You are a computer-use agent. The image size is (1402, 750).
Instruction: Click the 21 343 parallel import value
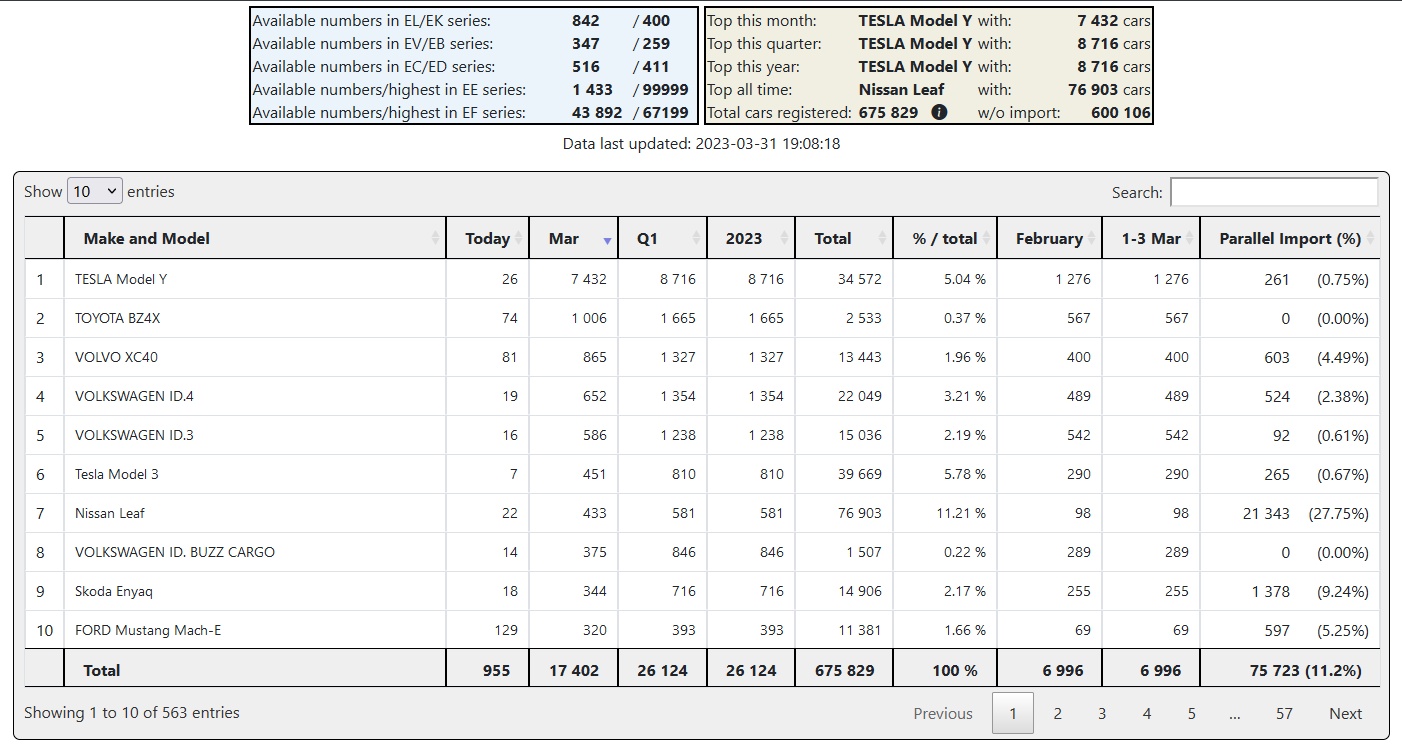[1266, 513]
